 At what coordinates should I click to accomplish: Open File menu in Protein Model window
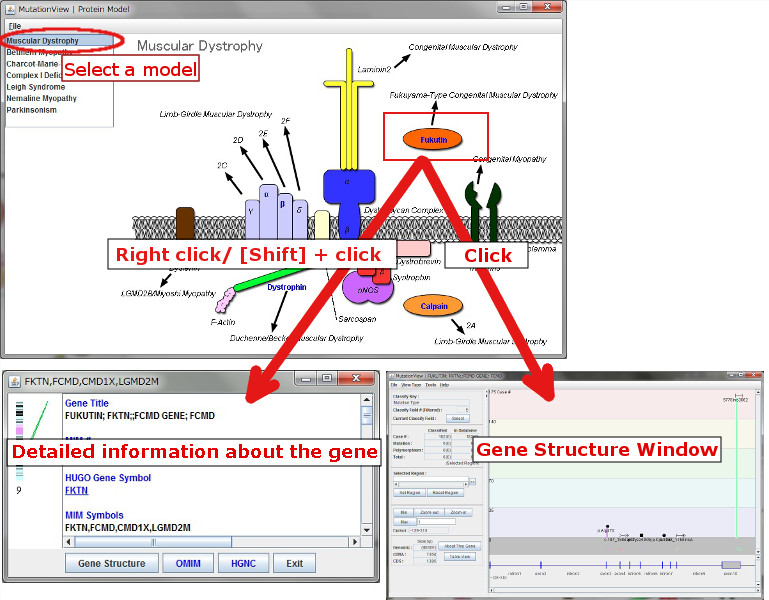[15, 25]
